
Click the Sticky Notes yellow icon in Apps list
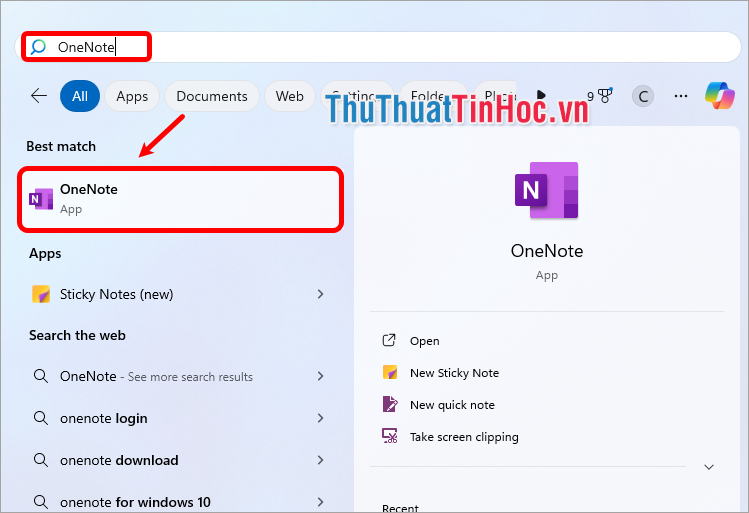click(41, 294)
